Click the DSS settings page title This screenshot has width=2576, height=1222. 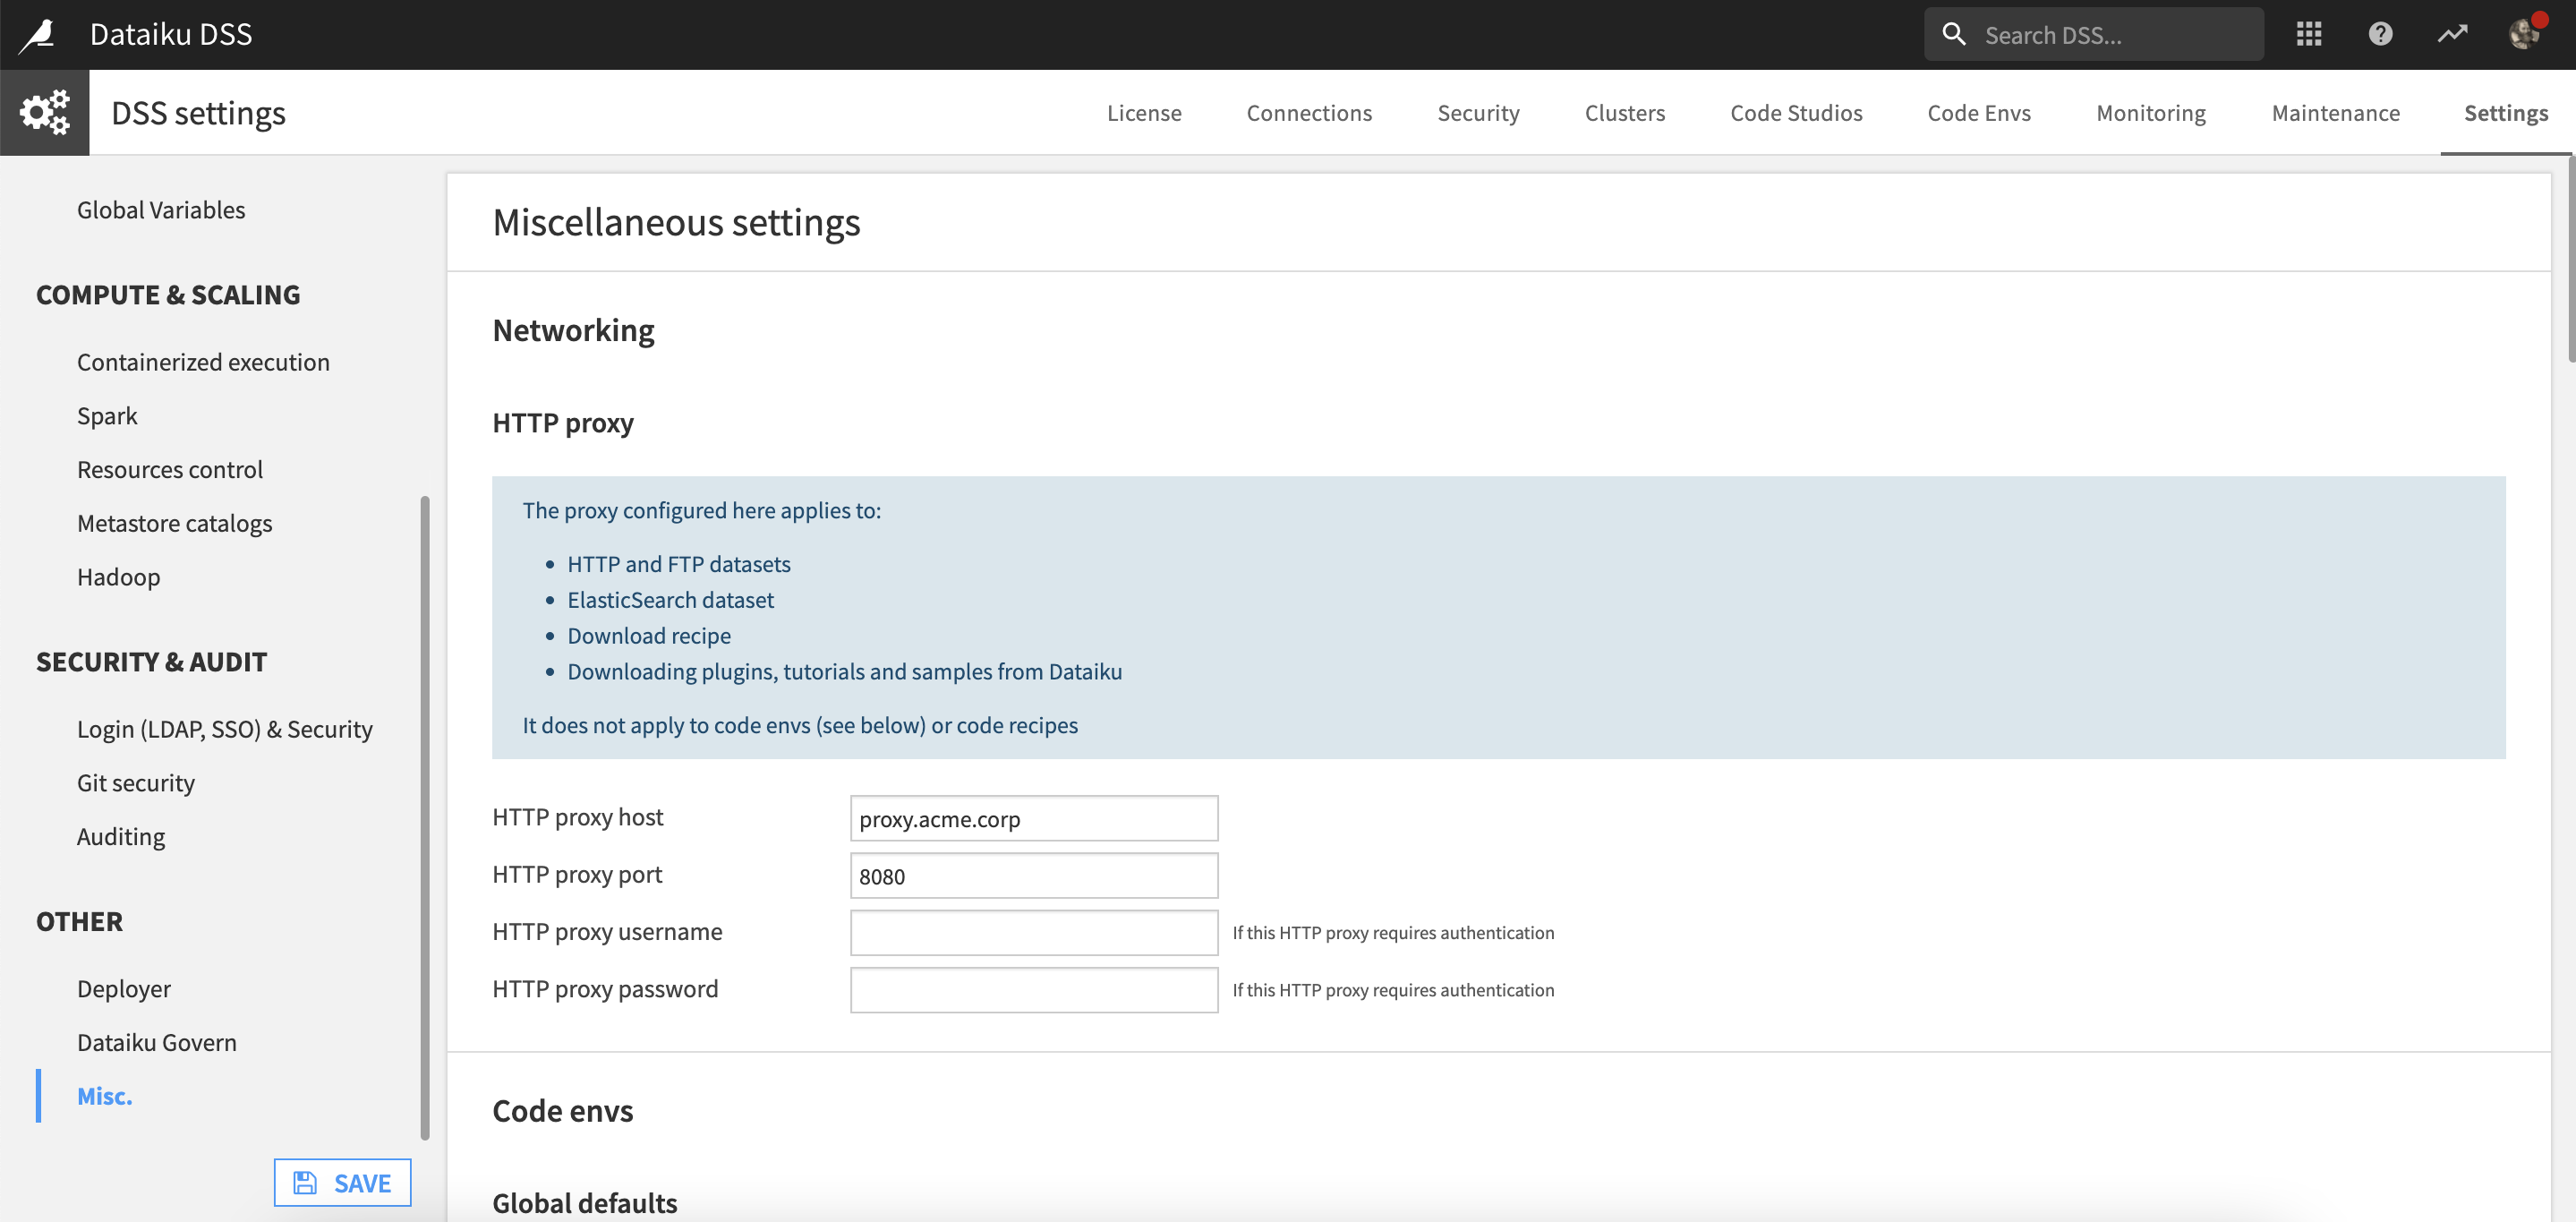coord(198,113)
